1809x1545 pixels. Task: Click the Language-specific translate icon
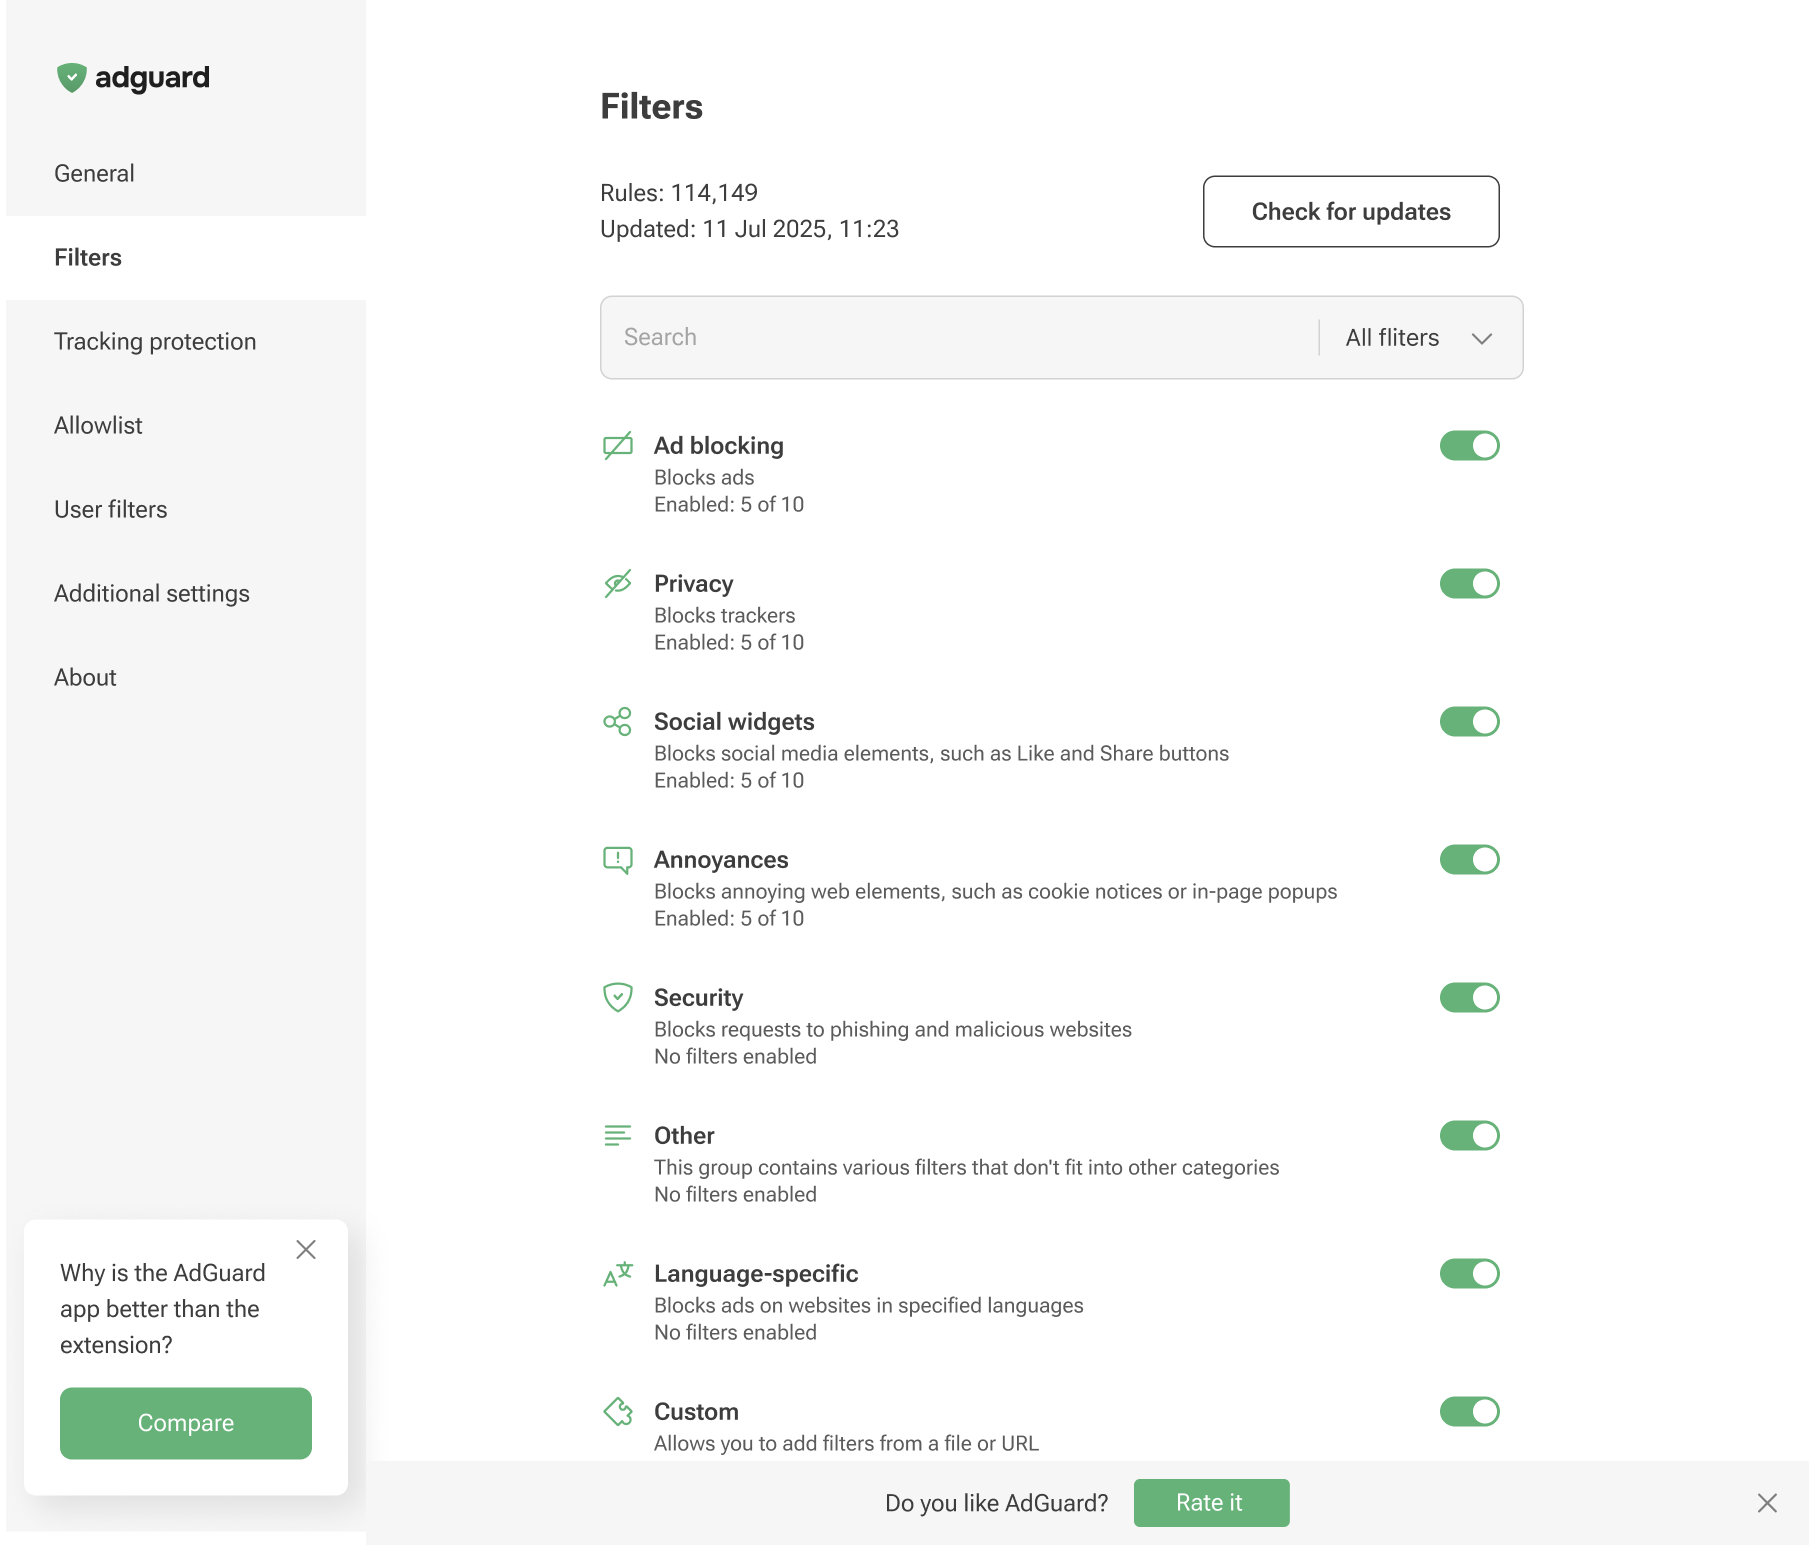tap(618, 1274)
